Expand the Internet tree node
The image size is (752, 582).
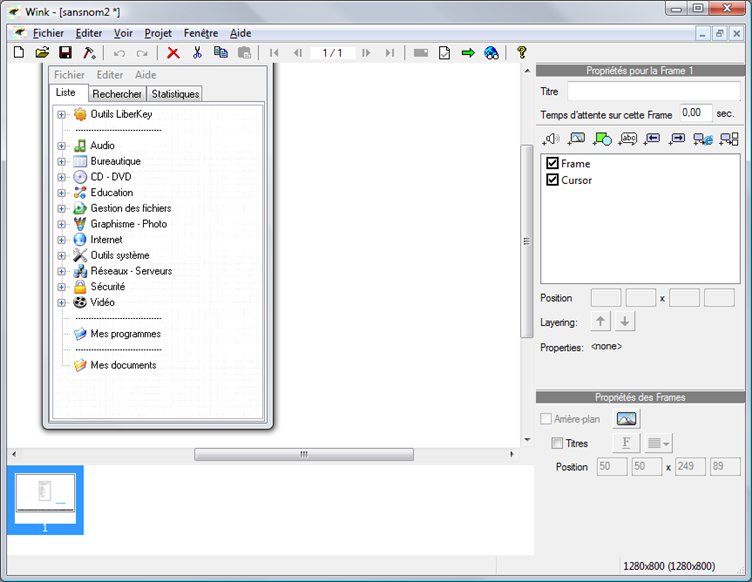click(62, 240)
